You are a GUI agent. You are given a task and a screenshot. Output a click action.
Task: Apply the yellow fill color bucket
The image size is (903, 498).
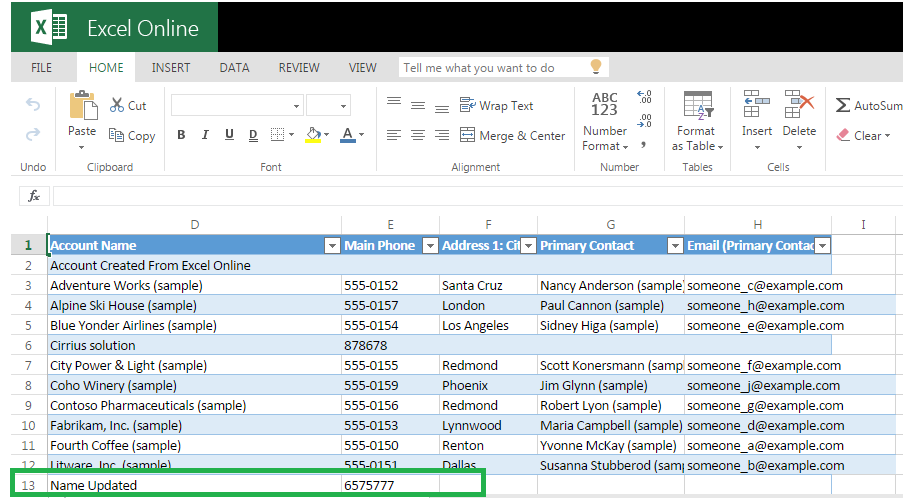[x=313, y=135]
